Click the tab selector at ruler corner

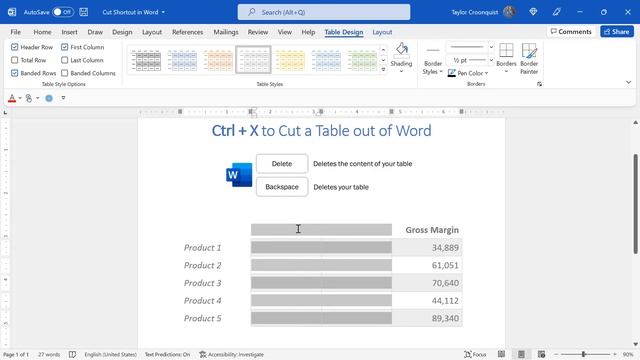click(5, 112)
